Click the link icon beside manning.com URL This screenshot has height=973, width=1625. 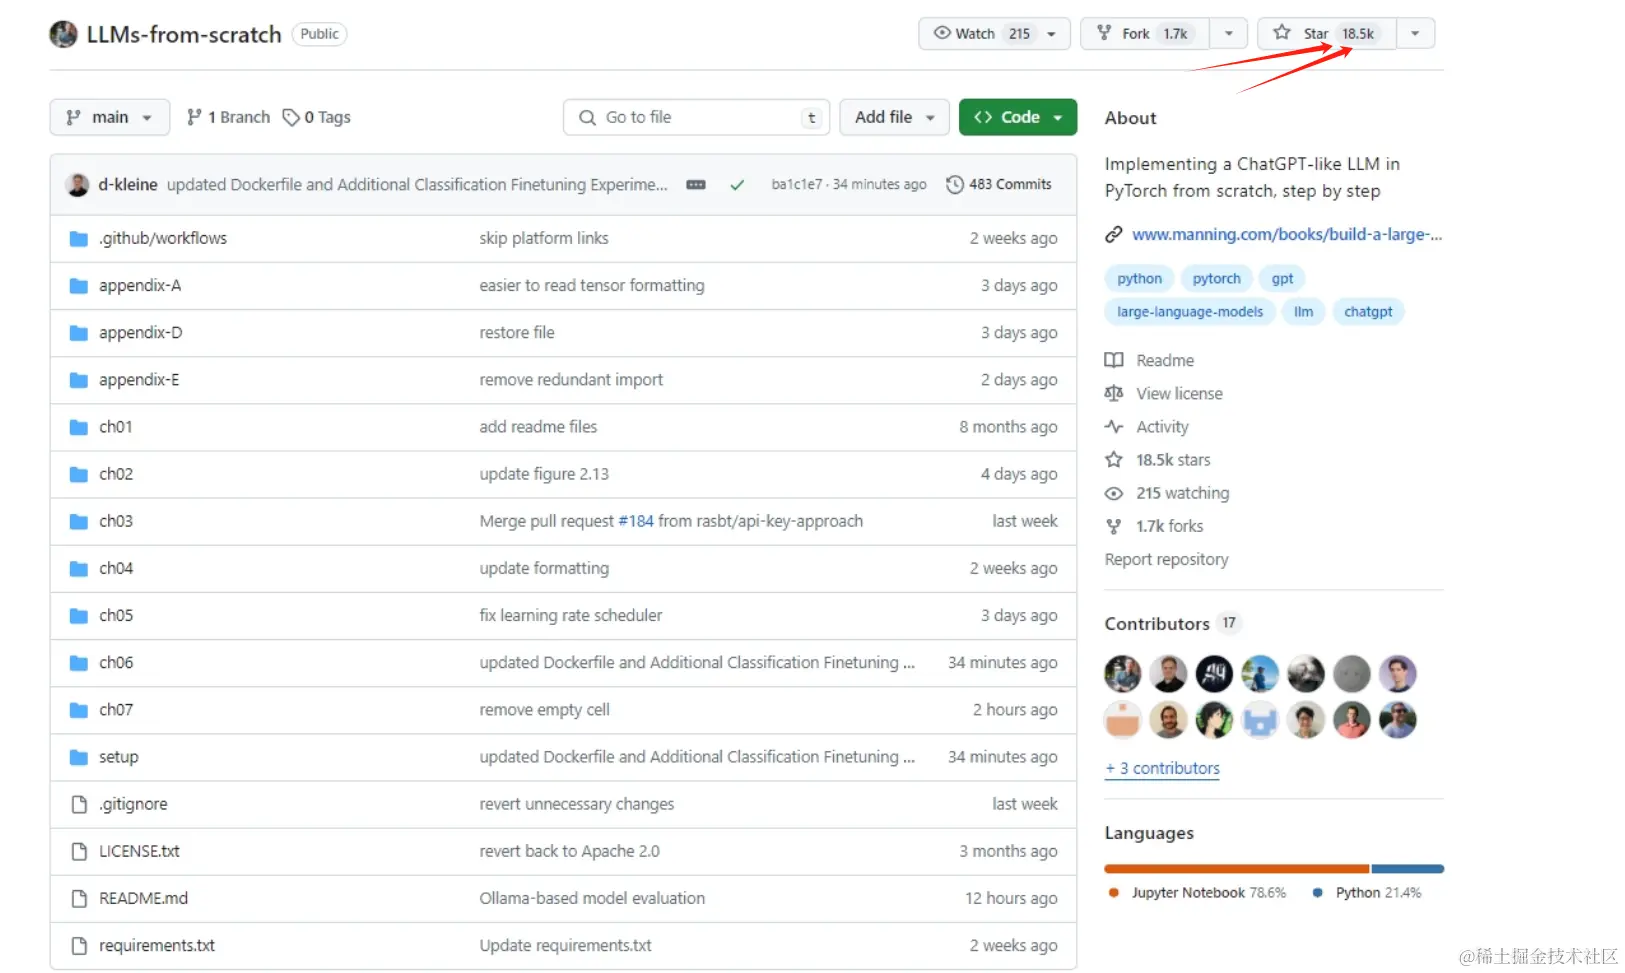(1113, 235)
